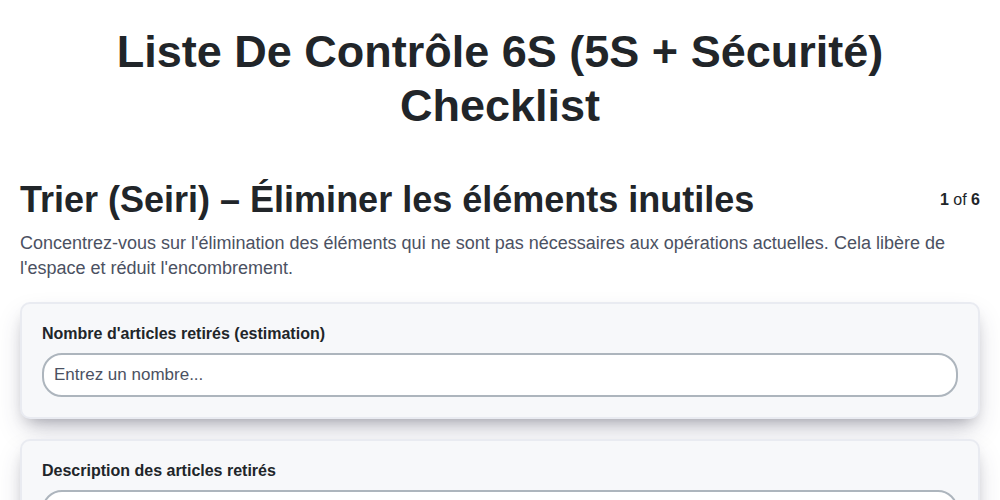1000x500 pixels.
Task: Click the word 'of' in the page counter
Action: tap(960, 200)
